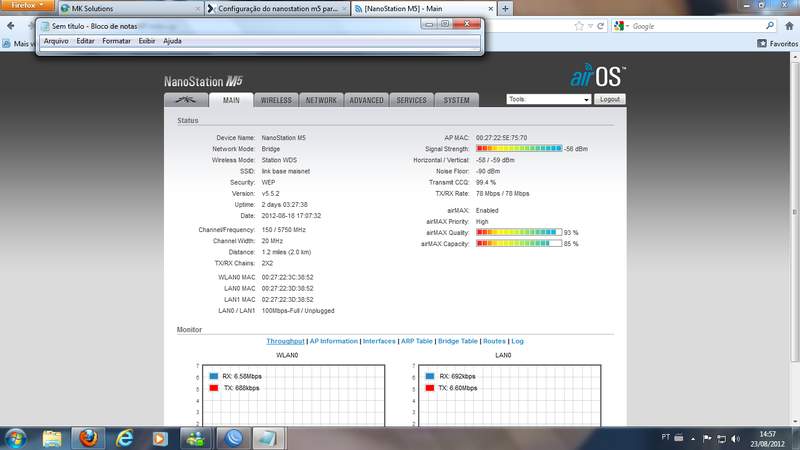Open the on-screen keyboard tray icon
This screenshot has height=450, width=800.
click(x=679, y=438)
